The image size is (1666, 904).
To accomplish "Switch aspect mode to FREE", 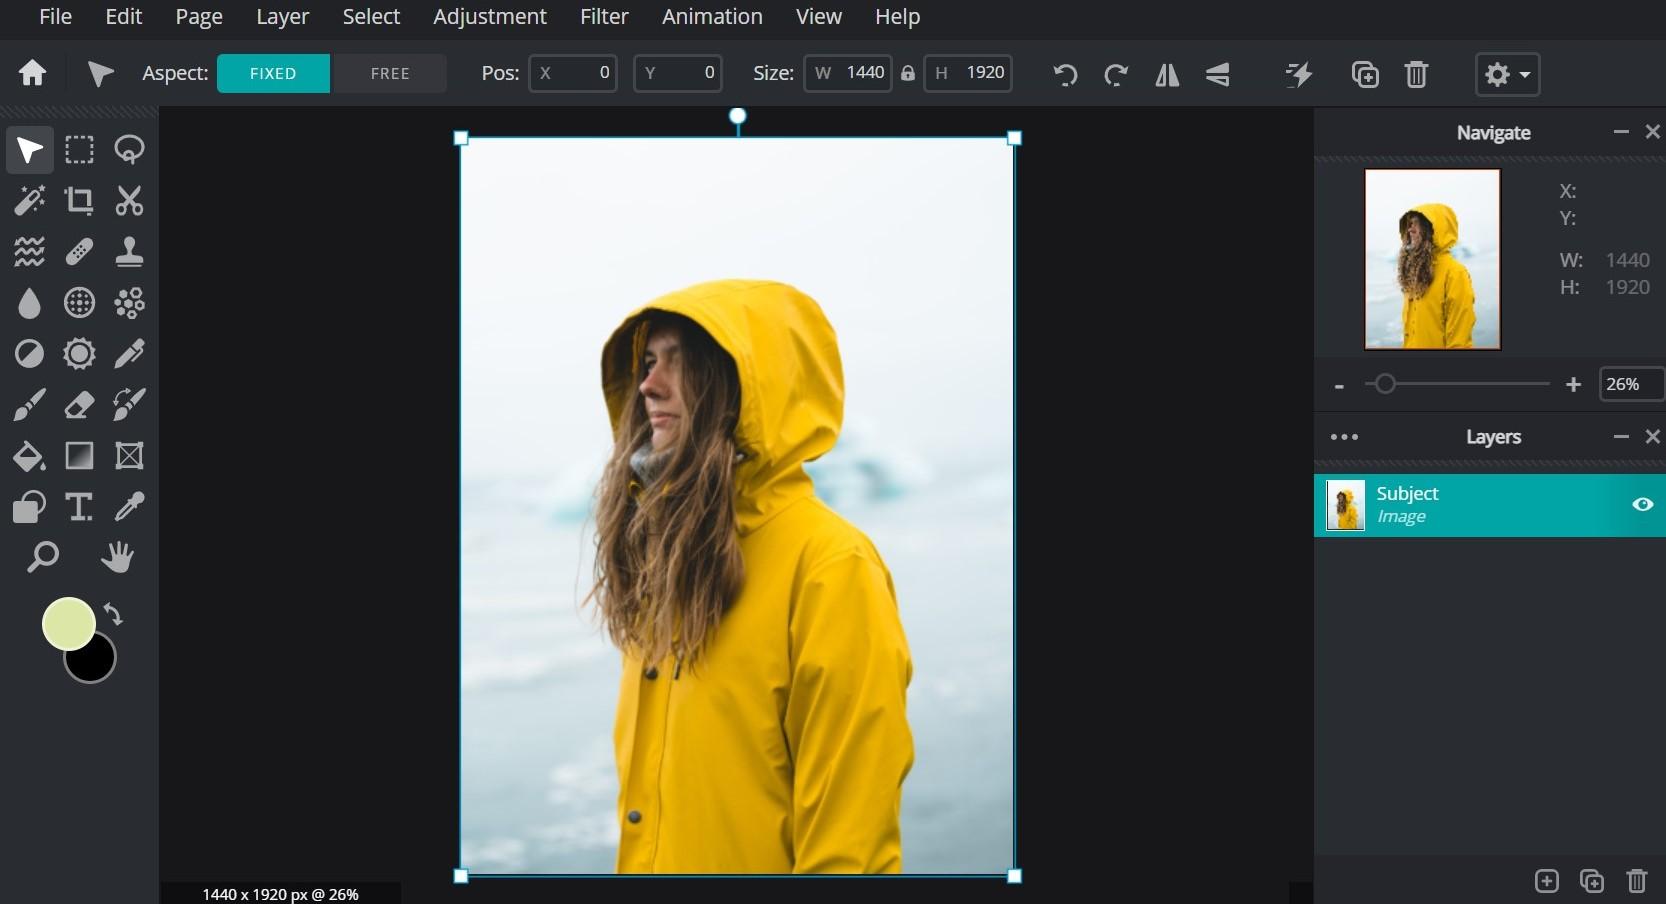I will 389,74.
